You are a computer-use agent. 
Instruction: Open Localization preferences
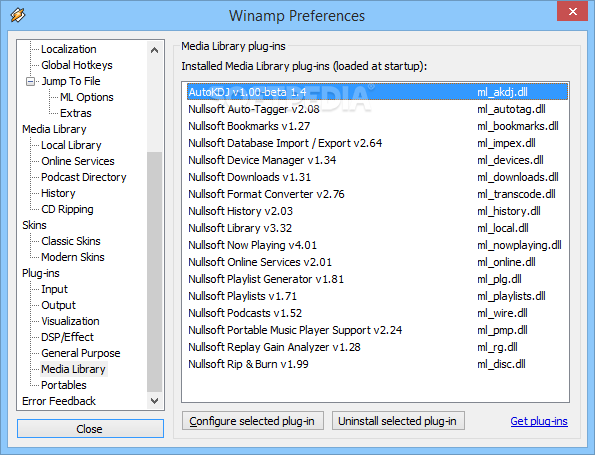tap(69, 49)
